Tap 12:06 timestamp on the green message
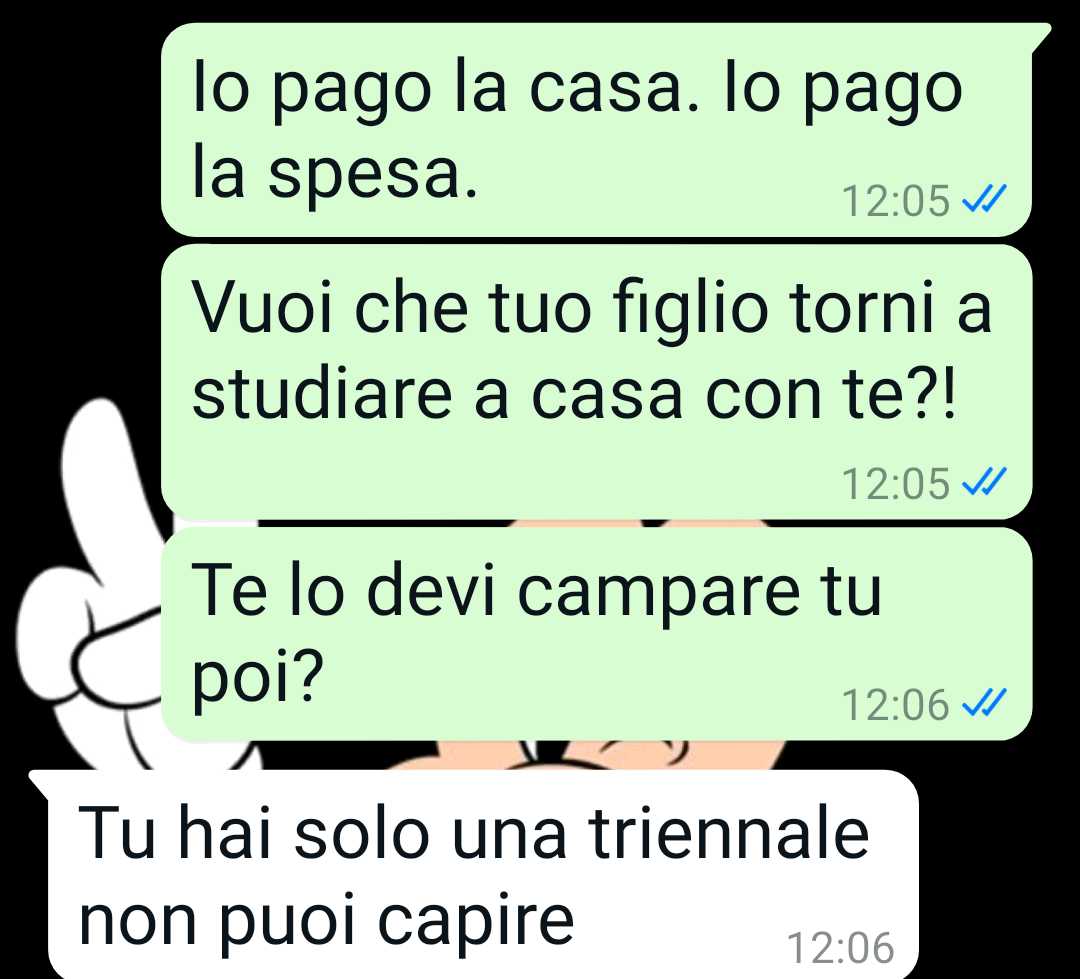This screenshot has width=1080, height=979. 895,705
